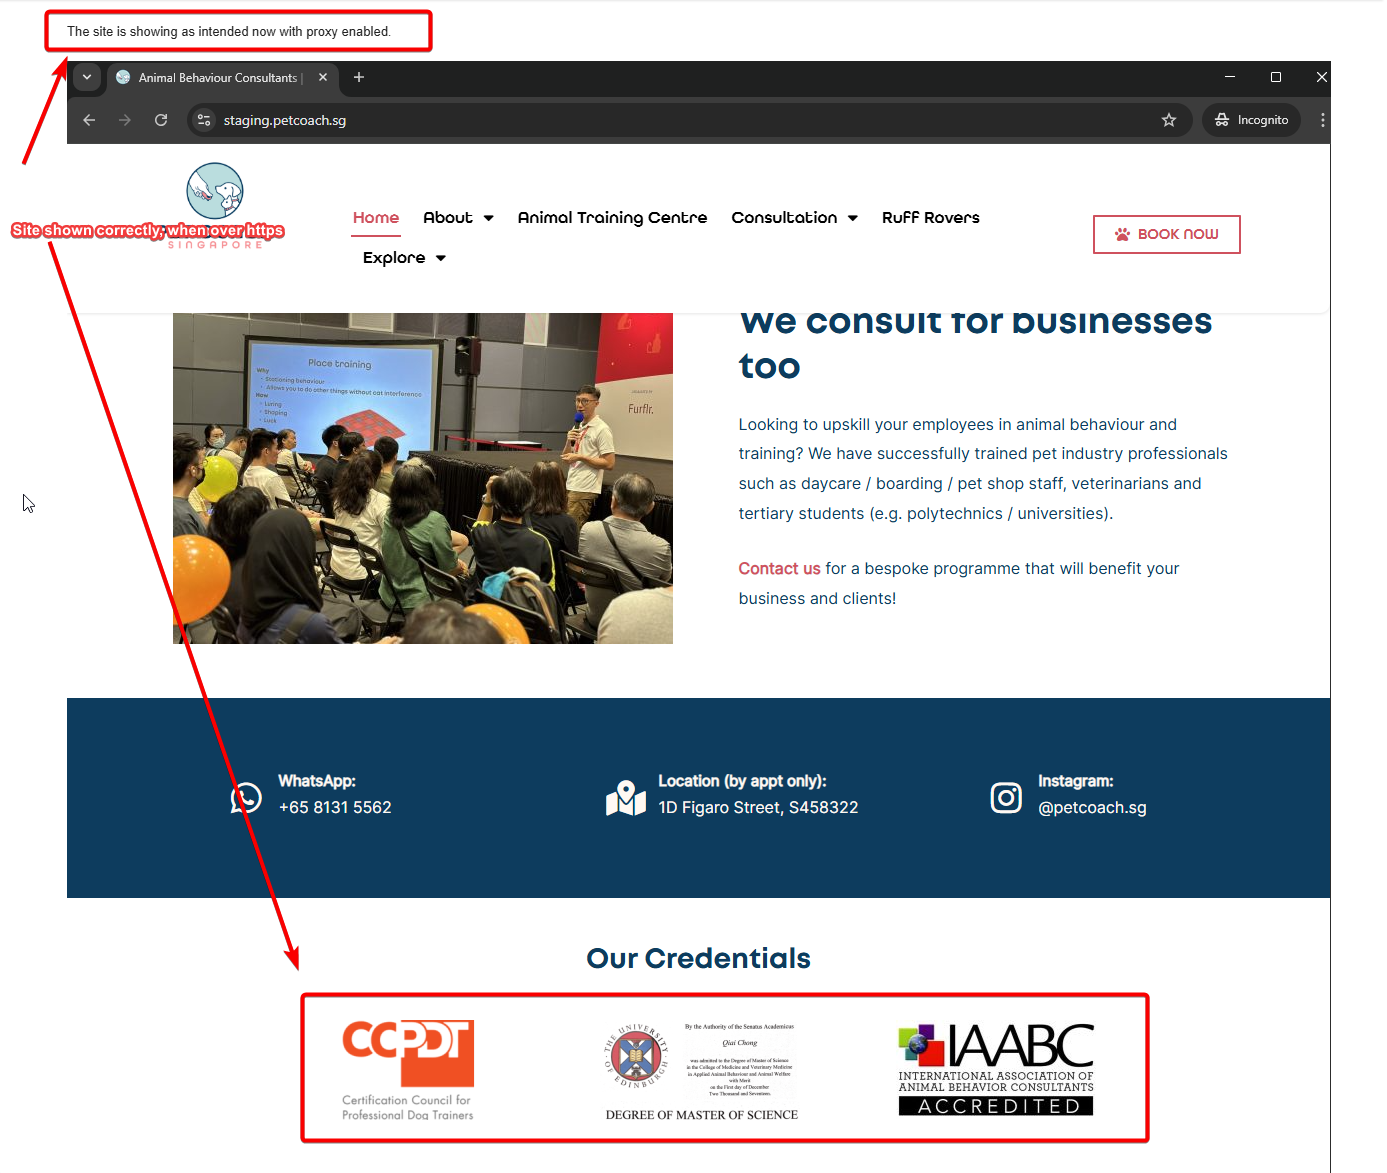Click the Our Credentials heading
The width and height of the screenshot is (1387, 1173).
[698, 958]
